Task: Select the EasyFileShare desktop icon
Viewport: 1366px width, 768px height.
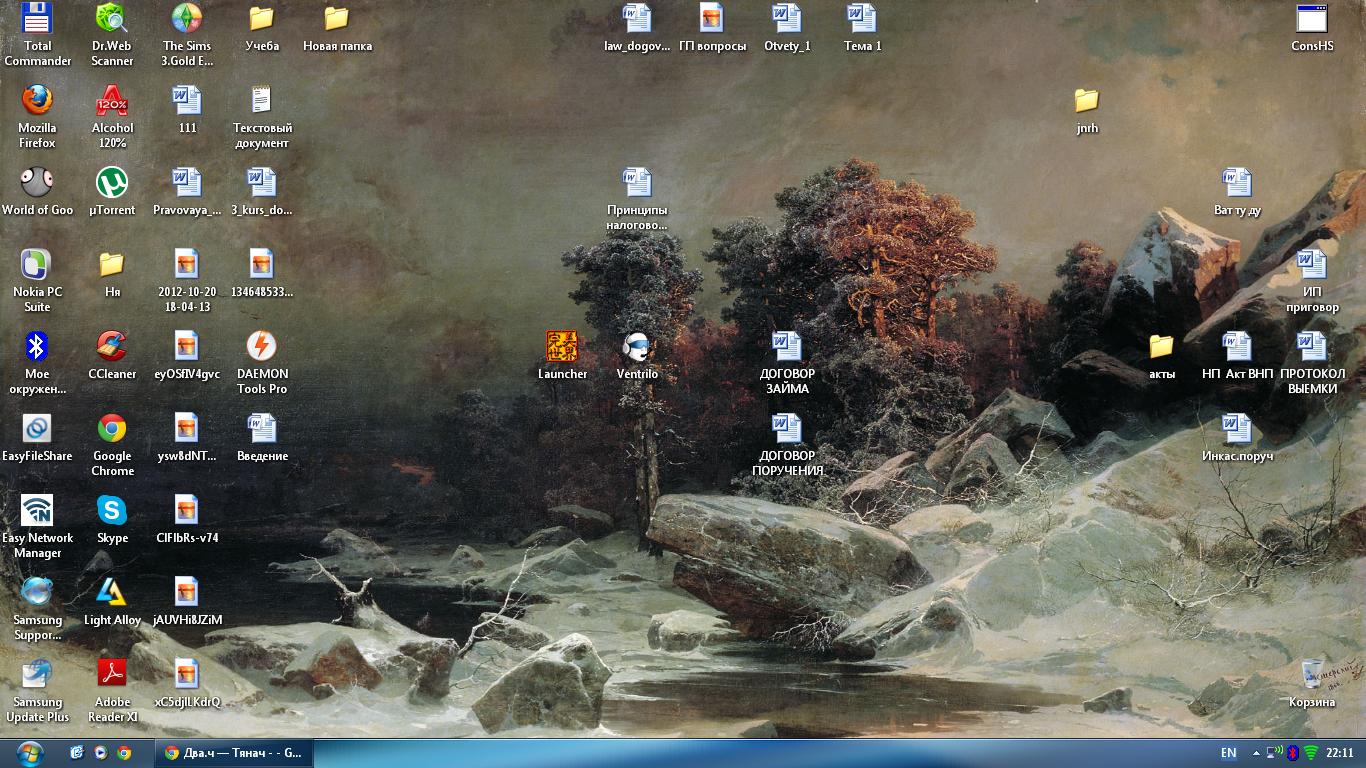Action: pyautogui.click(x=37, y=437)
